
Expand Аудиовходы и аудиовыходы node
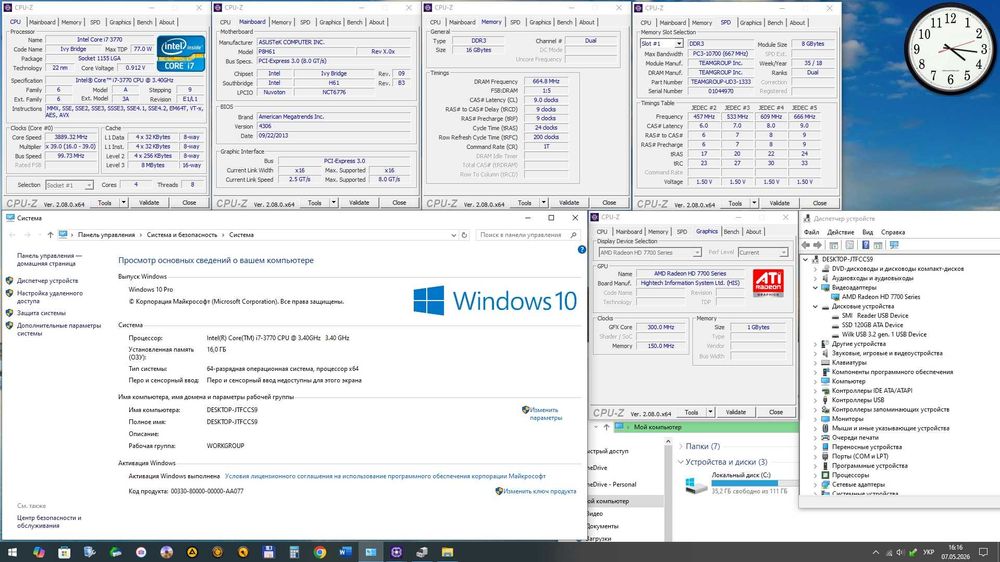point(815,278)
